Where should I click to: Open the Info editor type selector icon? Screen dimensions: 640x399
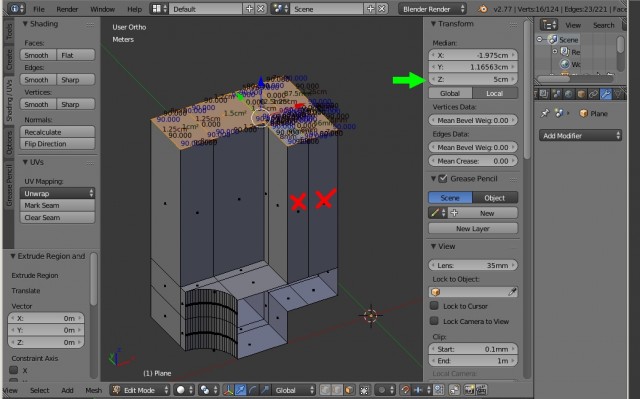click(16, 9)
